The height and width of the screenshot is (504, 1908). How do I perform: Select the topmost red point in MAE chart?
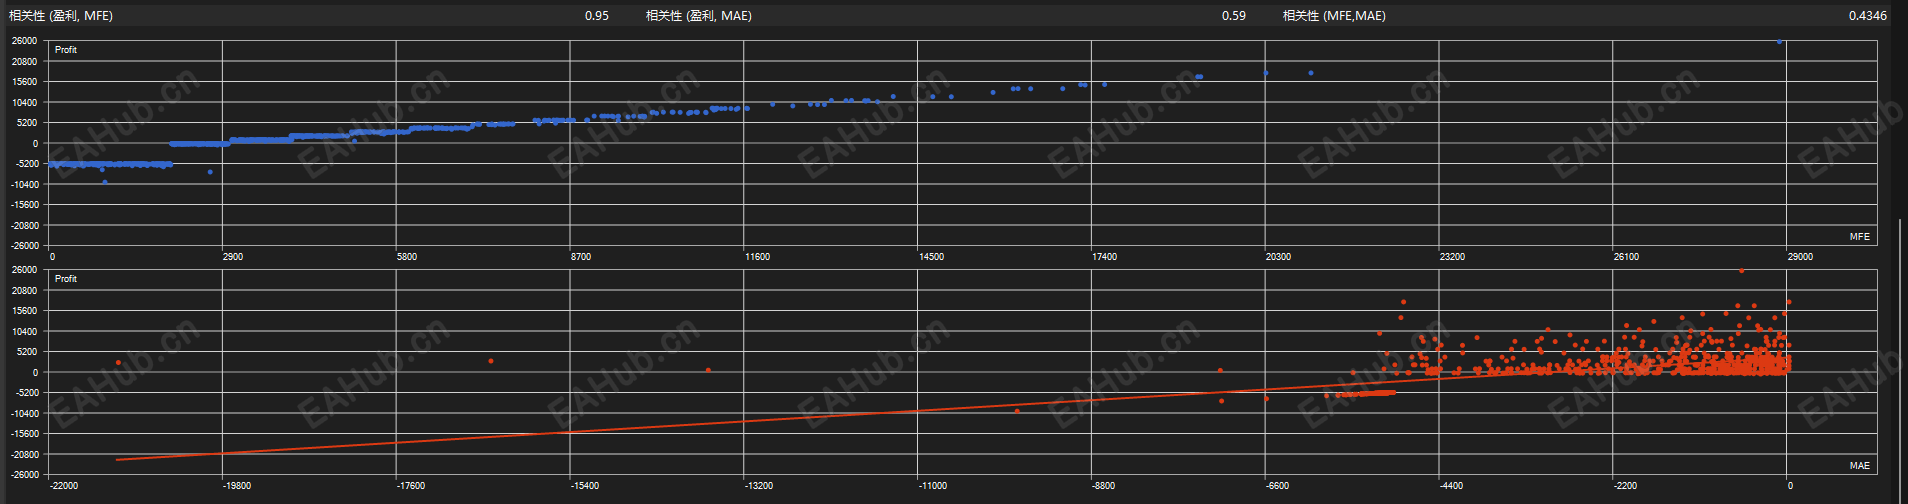tap(1741, 271)
